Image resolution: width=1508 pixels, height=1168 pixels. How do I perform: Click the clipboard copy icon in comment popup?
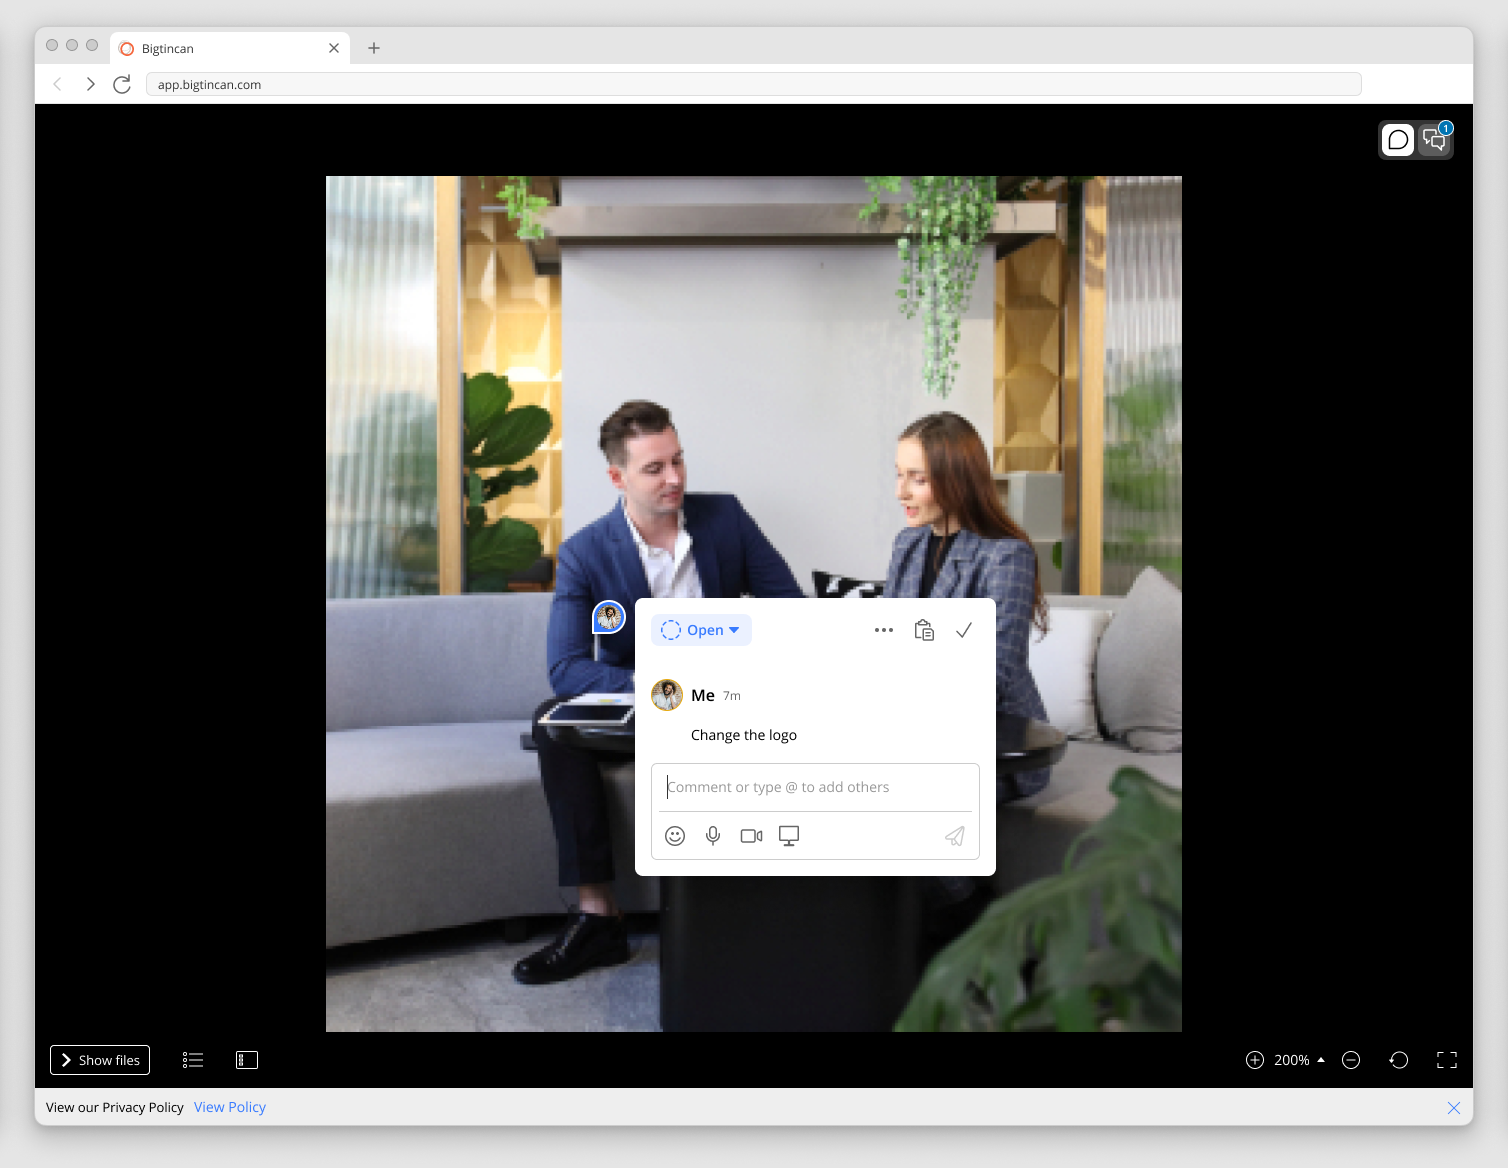pos(924,630)
